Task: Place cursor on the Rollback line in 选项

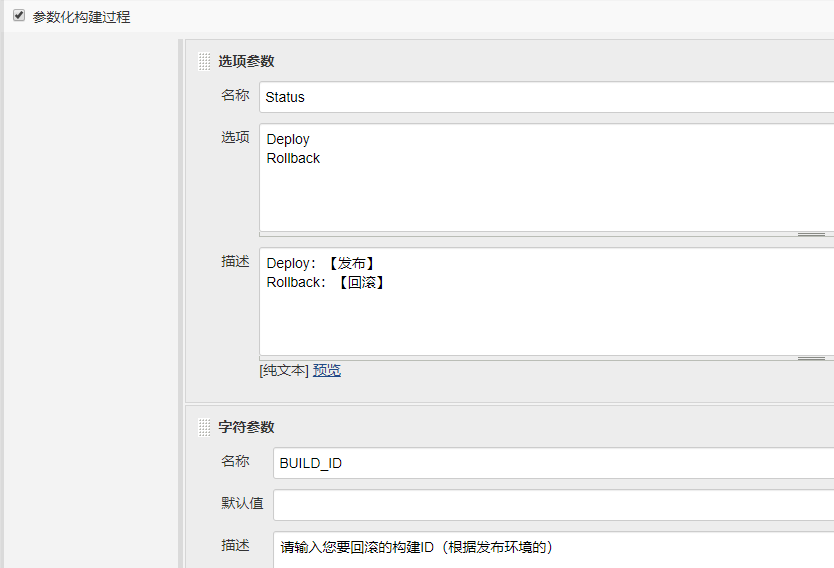Action: [x=293, y=158]
